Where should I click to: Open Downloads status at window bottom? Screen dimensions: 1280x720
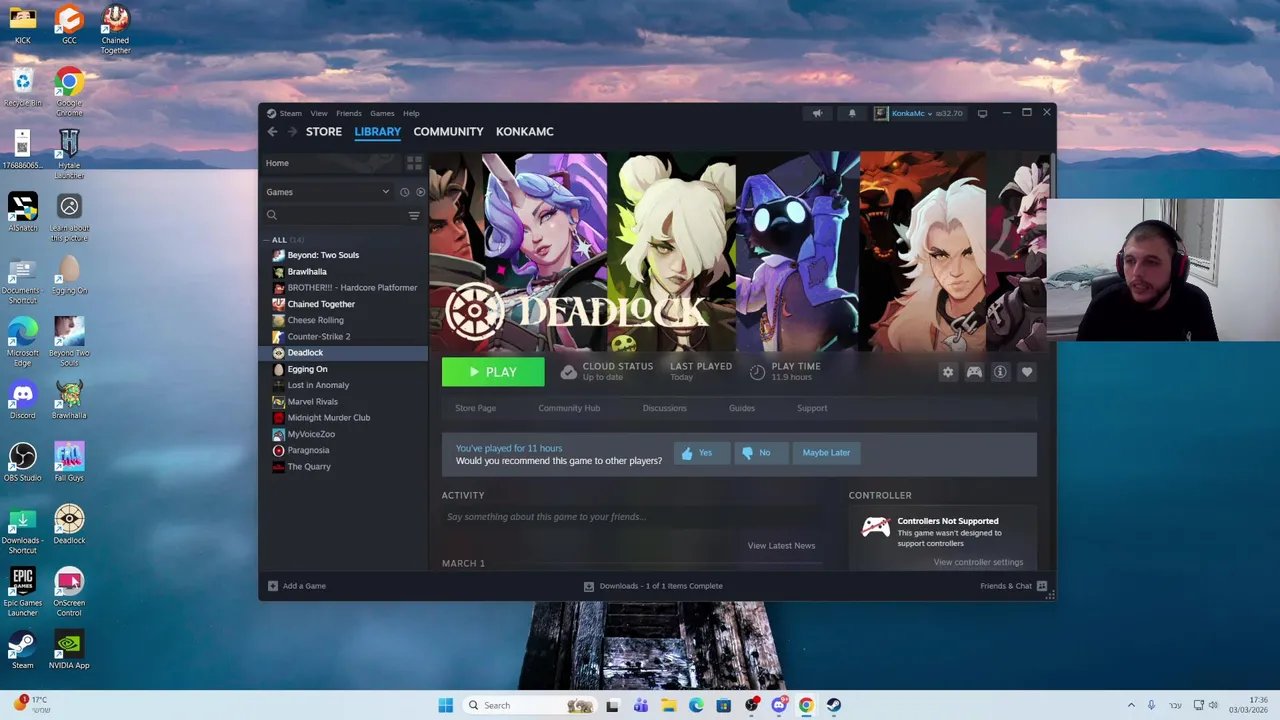[x=653, y=586]
